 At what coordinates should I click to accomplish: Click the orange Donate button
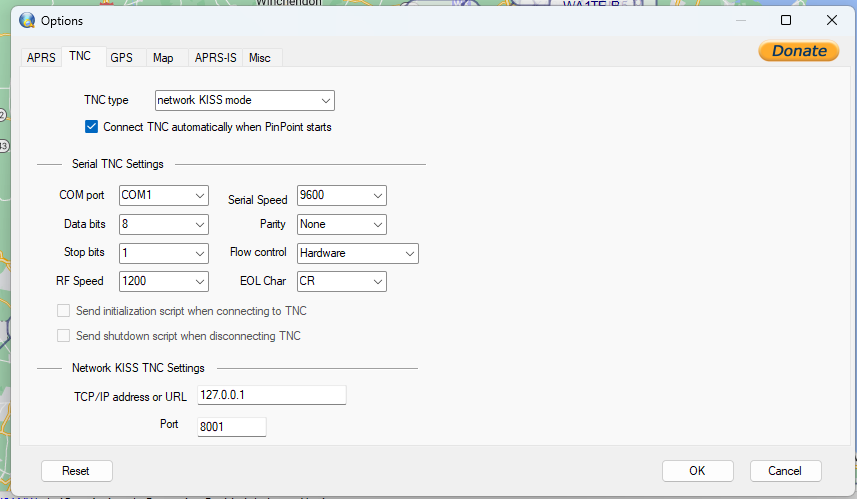799,51
